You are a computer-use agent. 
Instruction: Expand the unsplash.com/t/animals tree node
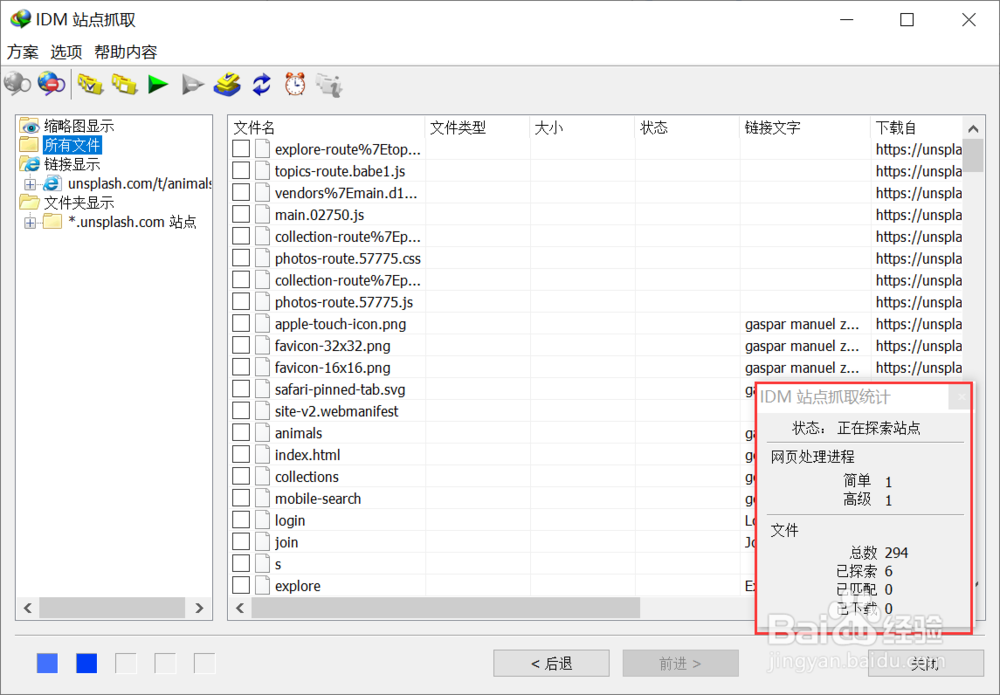[30, 184]
